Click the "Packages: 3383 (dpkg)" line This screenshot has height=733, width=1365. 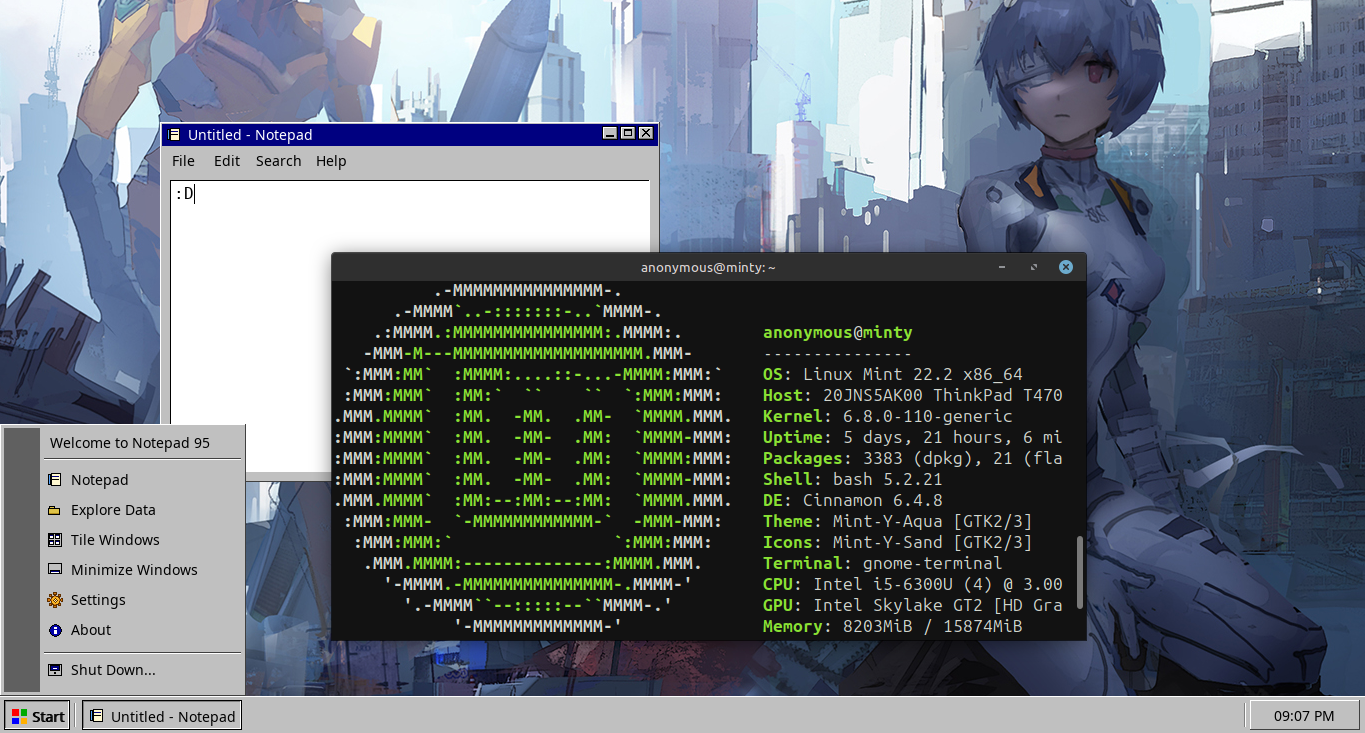[913, 459]
